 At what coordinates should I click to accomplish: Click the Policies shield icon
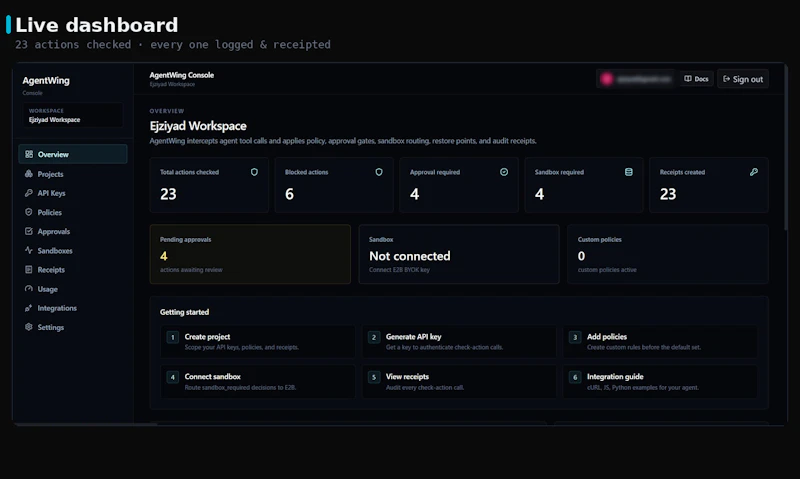pos(29,212)
